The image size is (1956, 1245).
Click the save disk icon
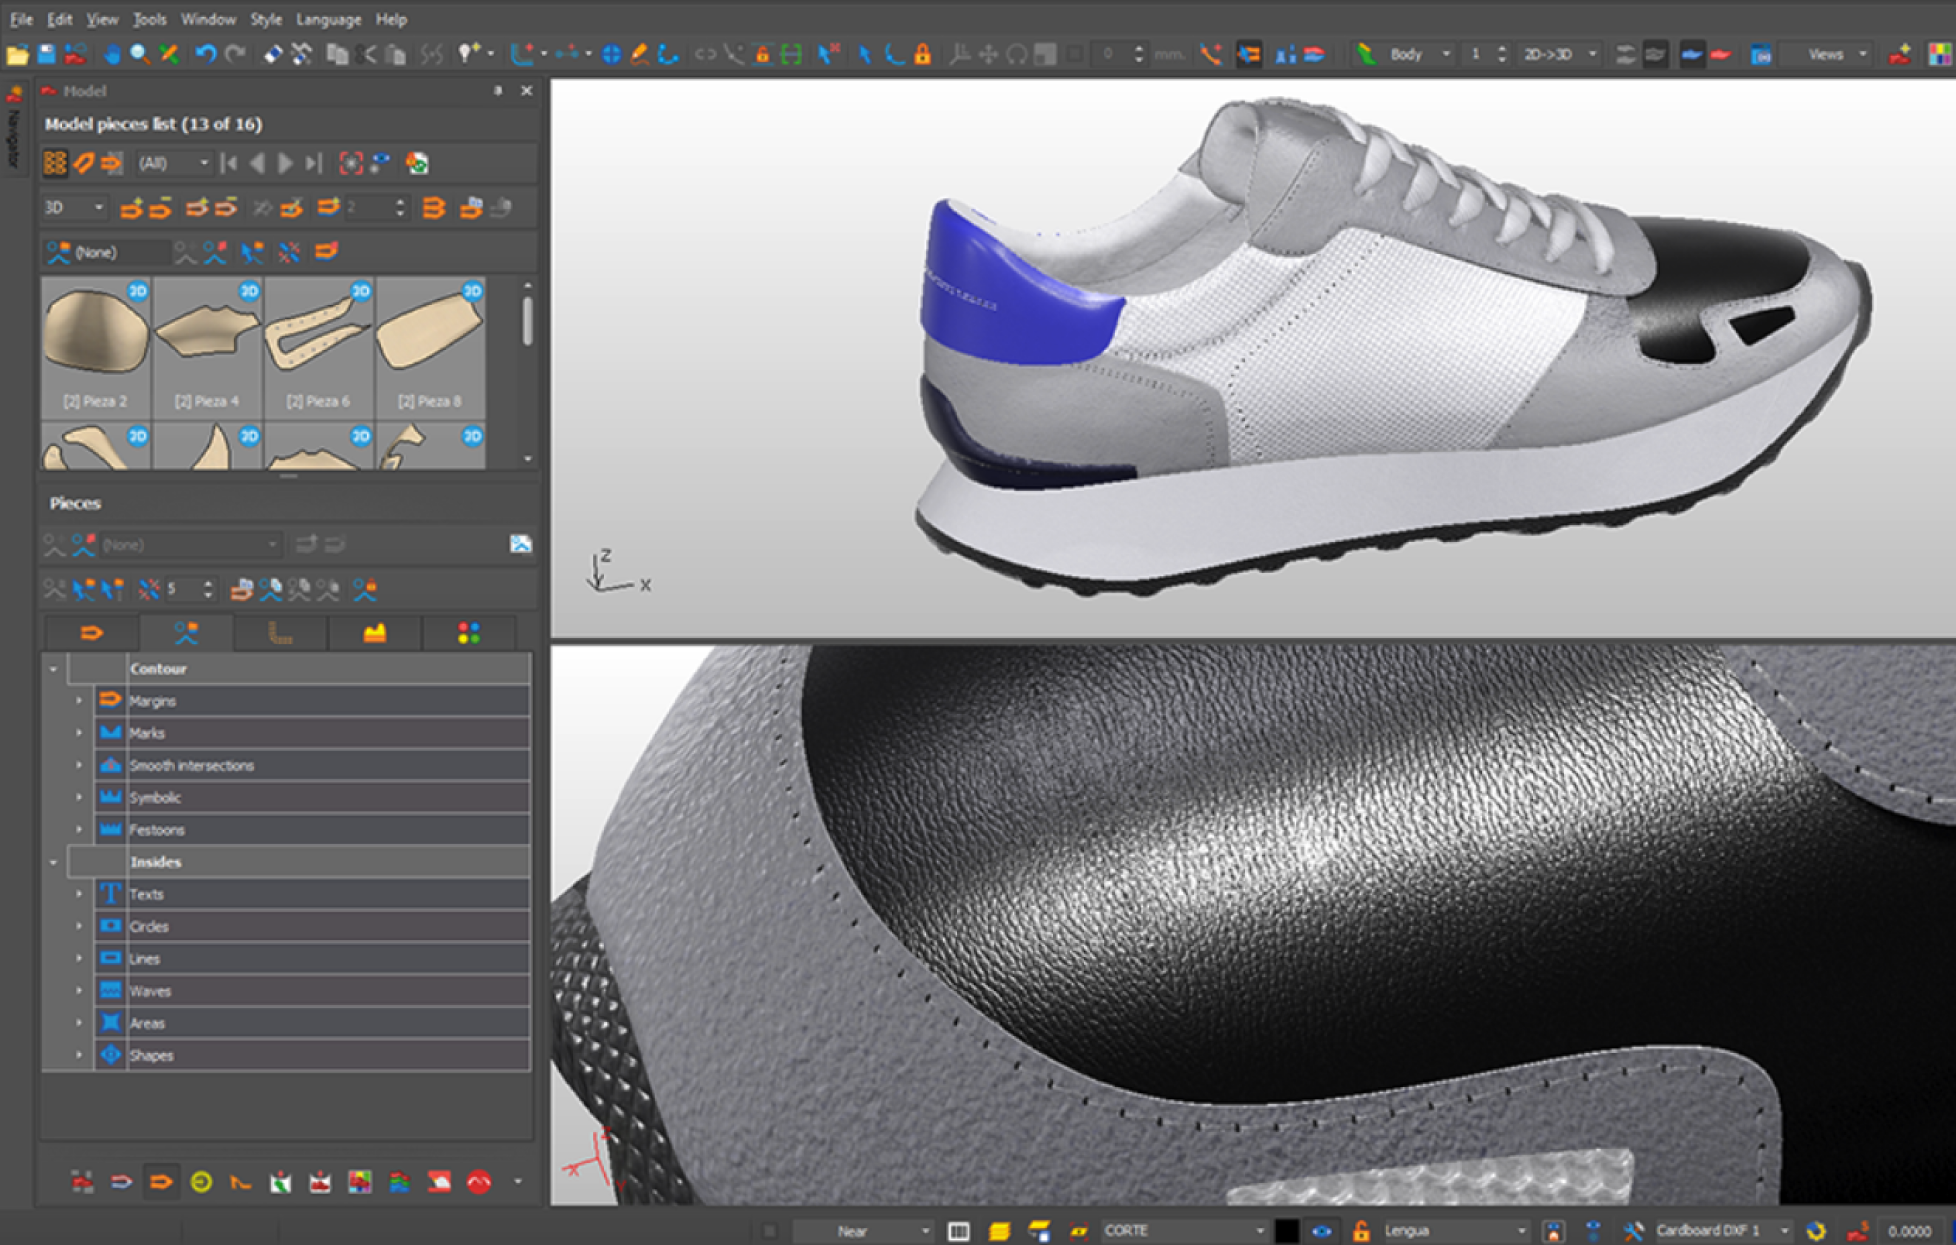click(x=46, y=54)
